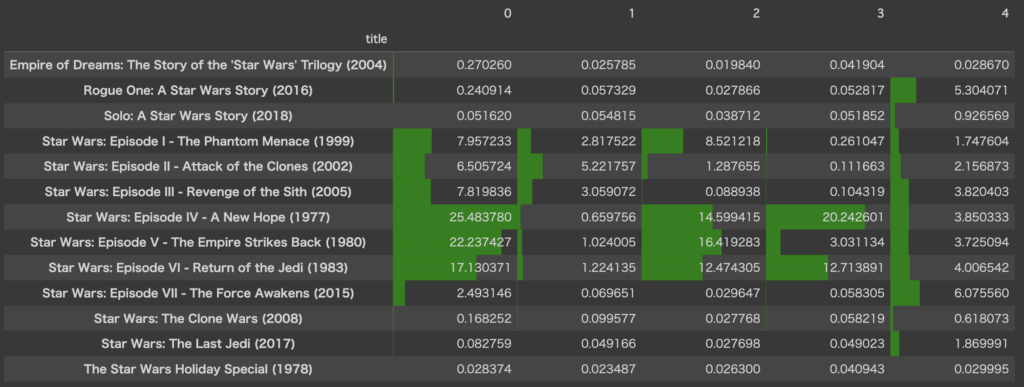Click the cell value 3.059072
1024x387 pixels.
(x=609, y=192)
